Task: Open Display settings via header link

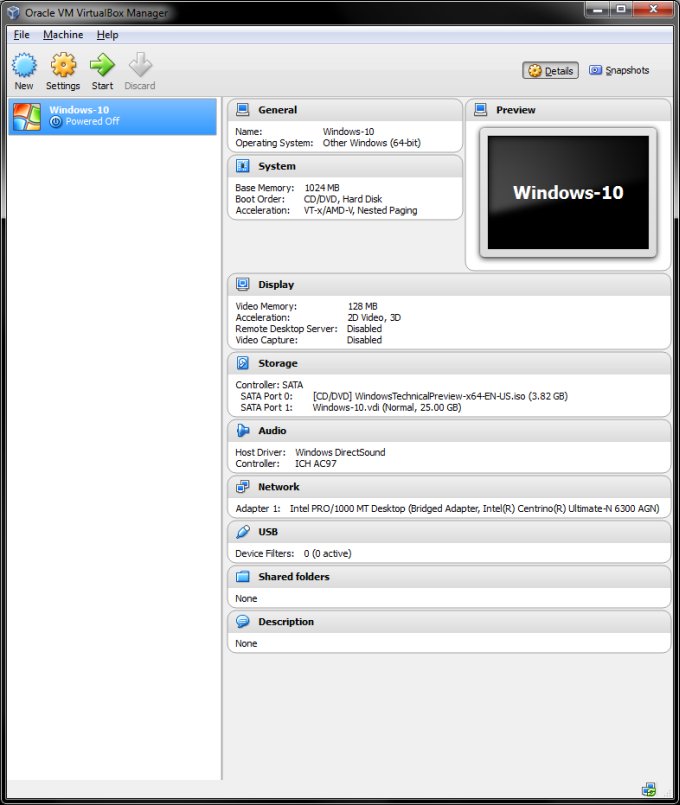Action: pyautogui.click(x=276, y=284)
